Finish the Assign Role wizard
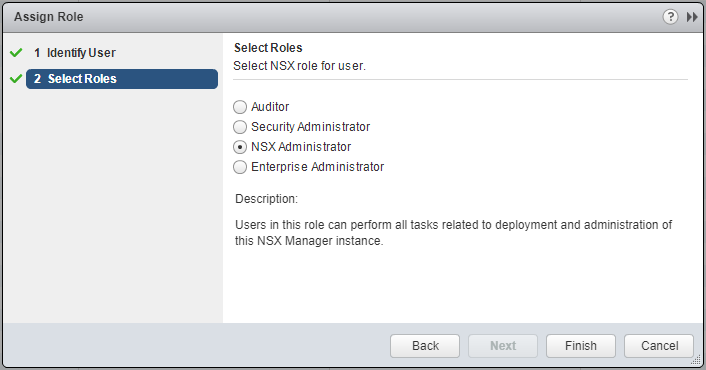The image size is (706, 370). (581, 346)
